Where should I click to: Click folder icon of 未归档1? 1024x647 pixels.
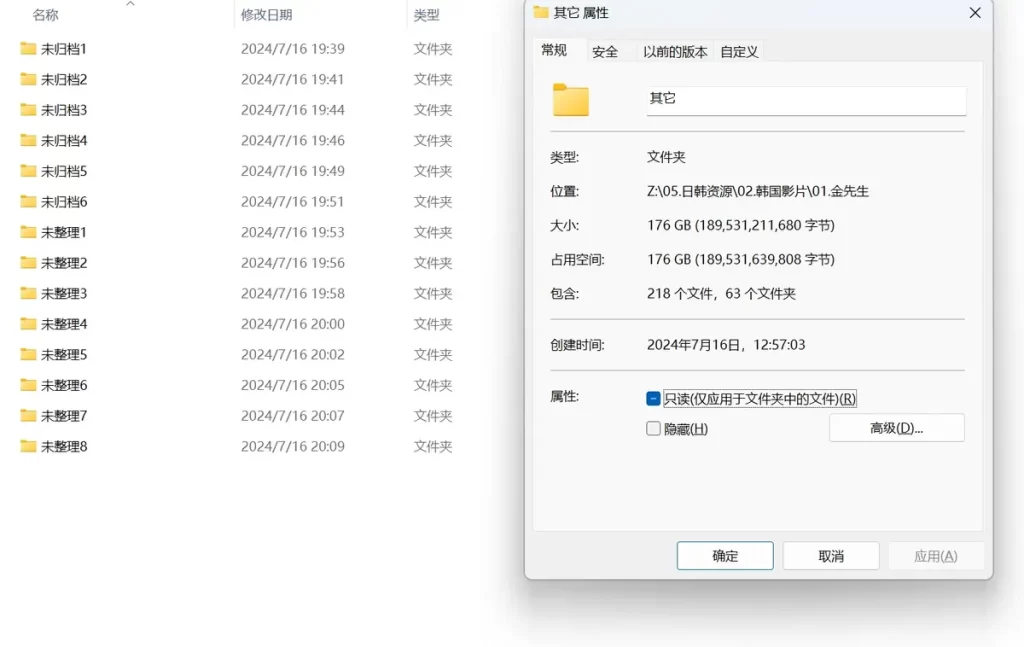(28, 48)
